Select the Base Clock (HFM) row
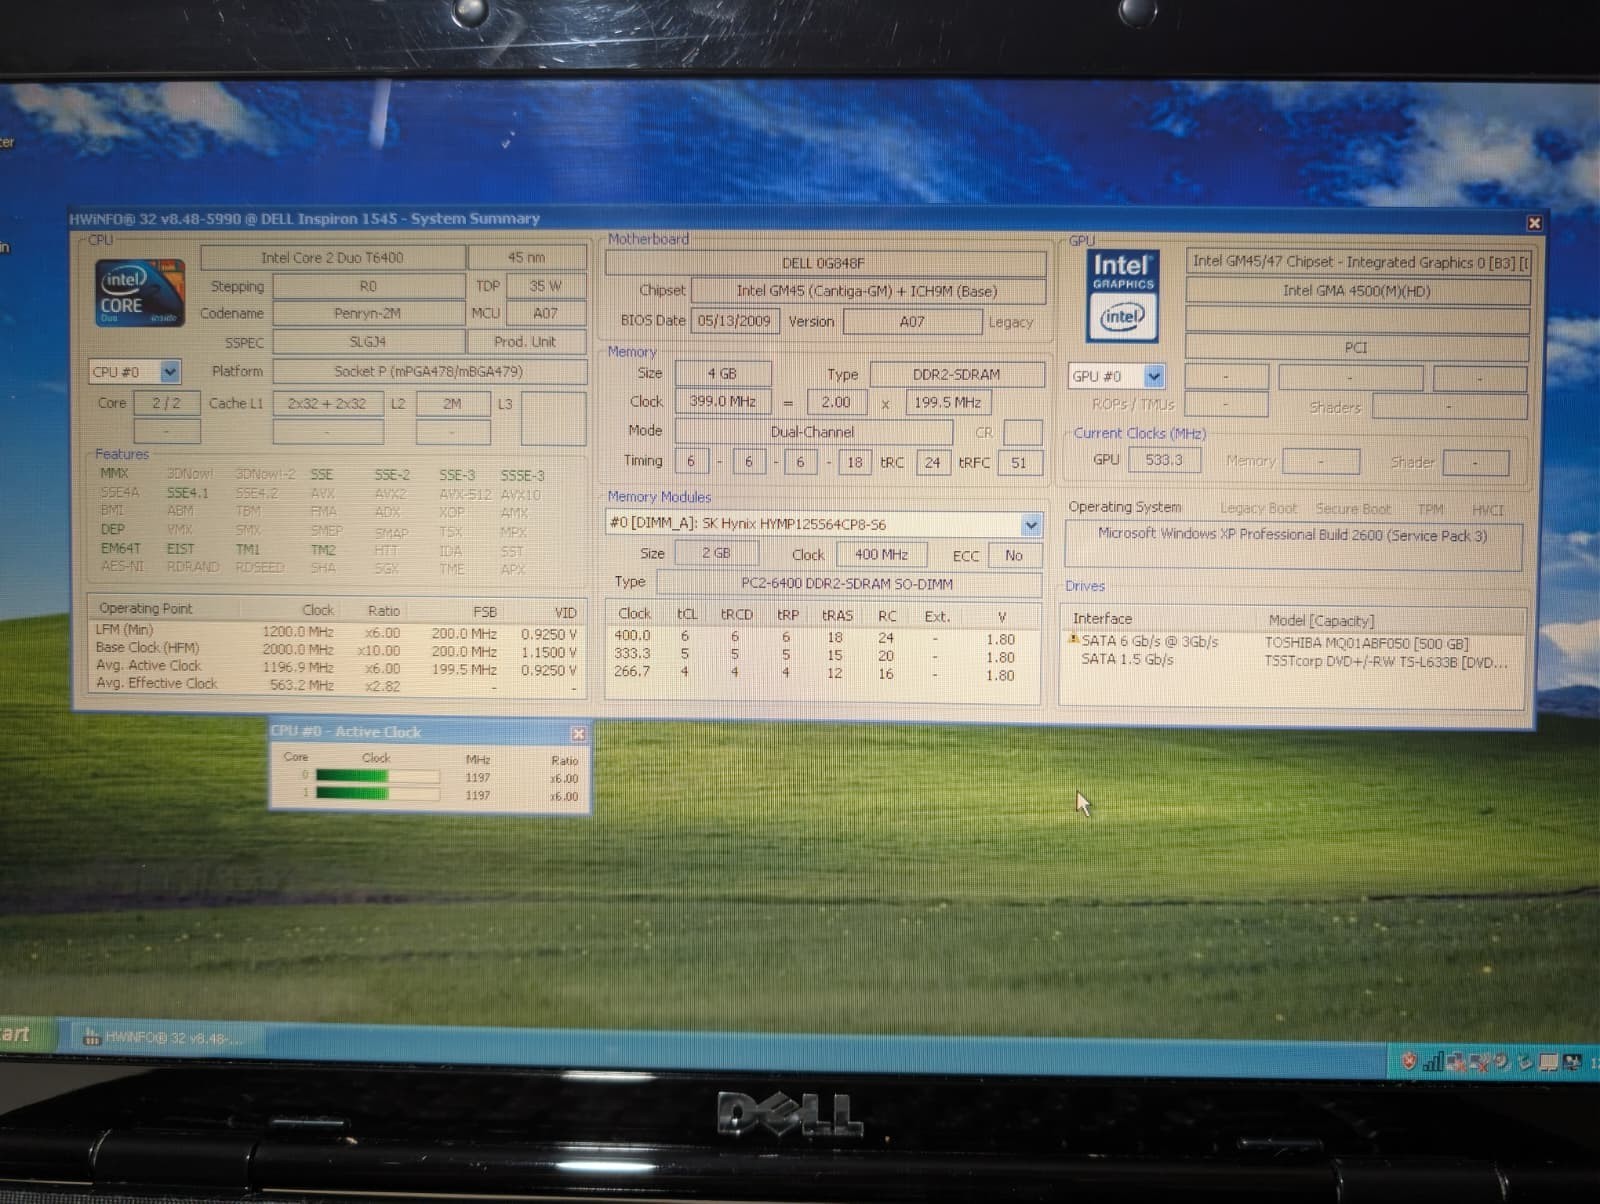Viewport: 1600px width, 1204px height. coord(337,649)
